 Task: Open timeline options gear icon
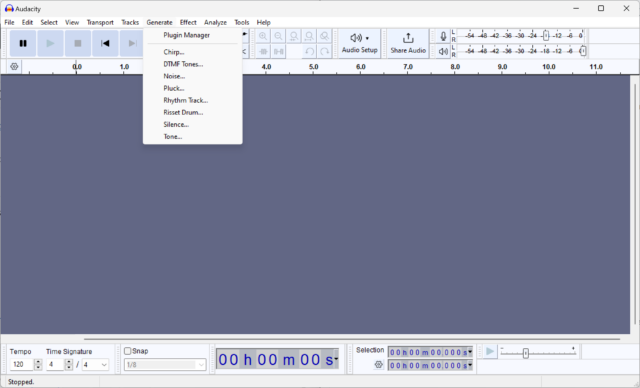point(14,67)
